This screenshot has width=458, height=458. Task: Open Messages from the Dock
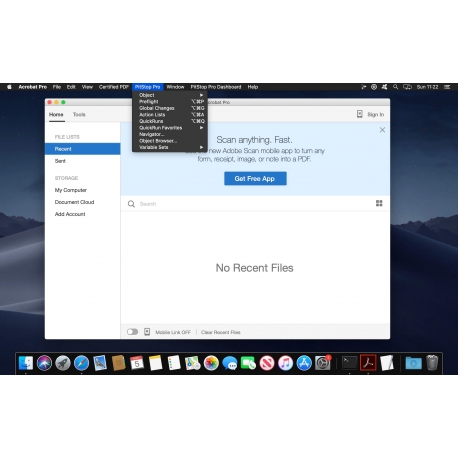230,363
